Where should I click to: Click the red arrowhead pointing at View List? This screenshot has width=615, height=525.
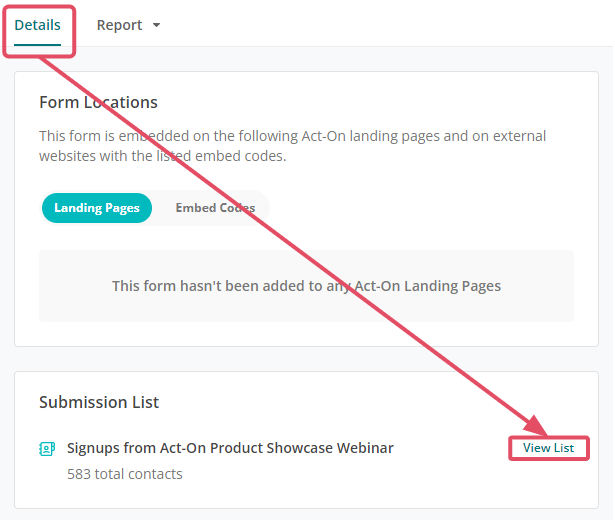pos(535,425)
